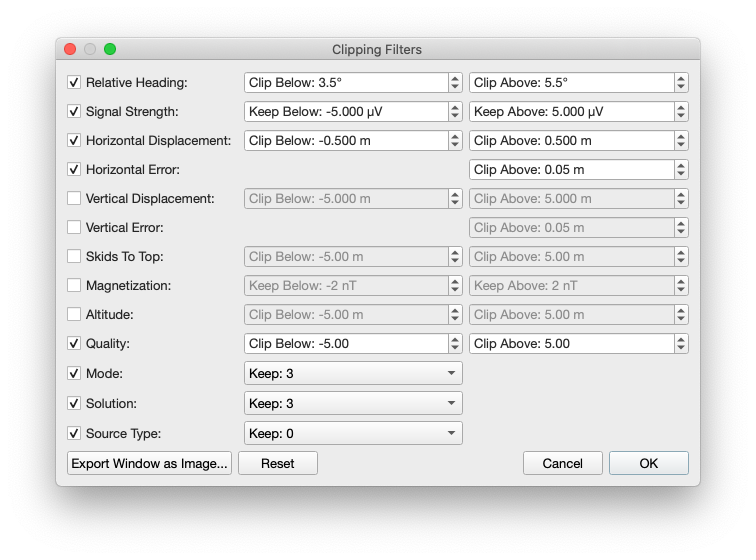
Task: Decrement the Relative Heading Clip Above stepper
Action: (x=681, y=87)
